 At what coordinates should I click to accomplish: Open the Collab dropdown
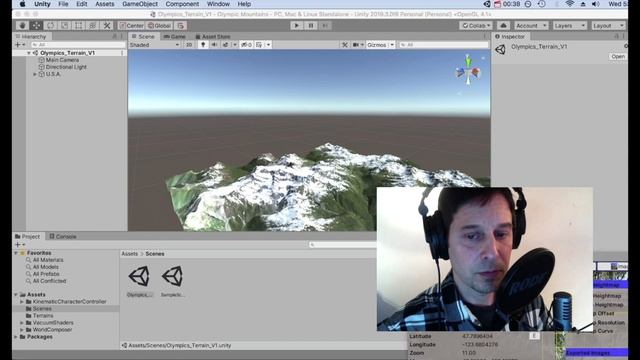(x=476, y=26)
